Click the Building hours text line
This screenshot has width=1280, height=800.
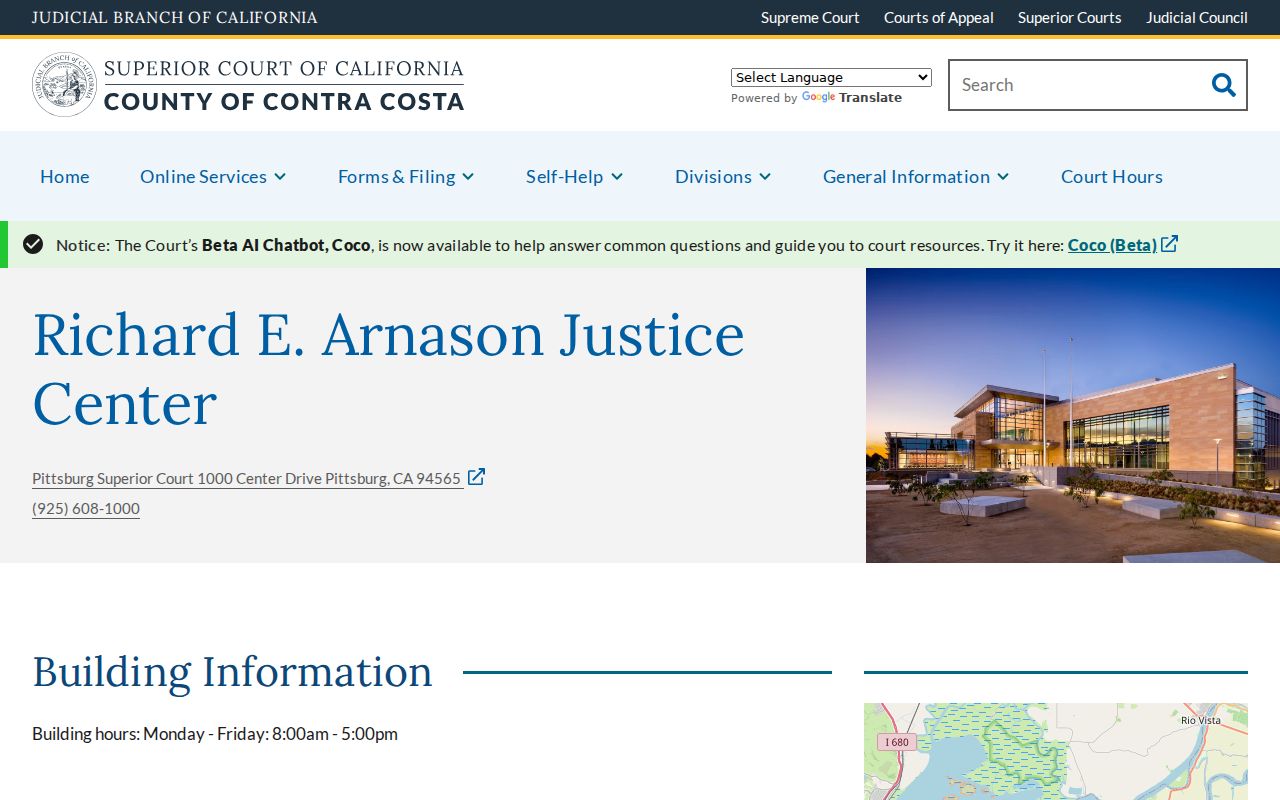215,733
